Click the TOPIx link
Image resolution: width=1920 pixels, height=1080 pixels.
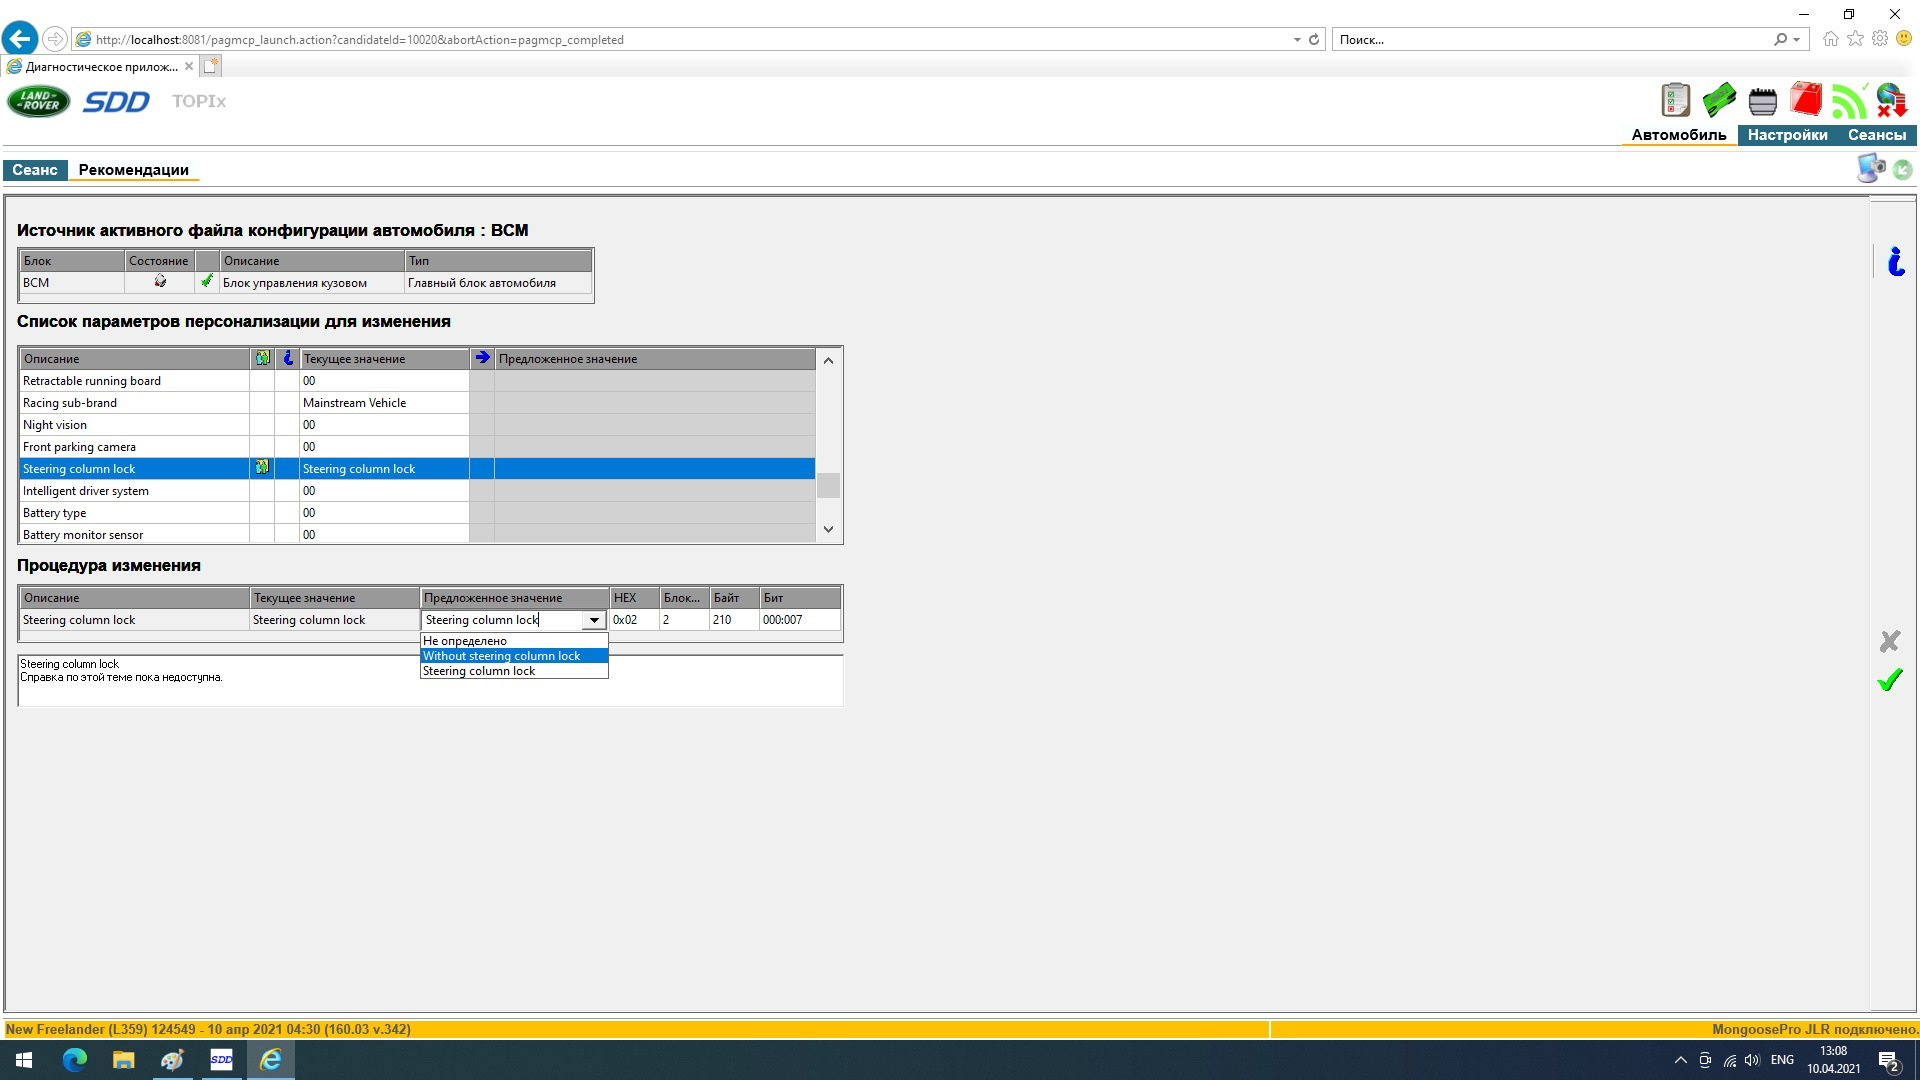point(199,101)
